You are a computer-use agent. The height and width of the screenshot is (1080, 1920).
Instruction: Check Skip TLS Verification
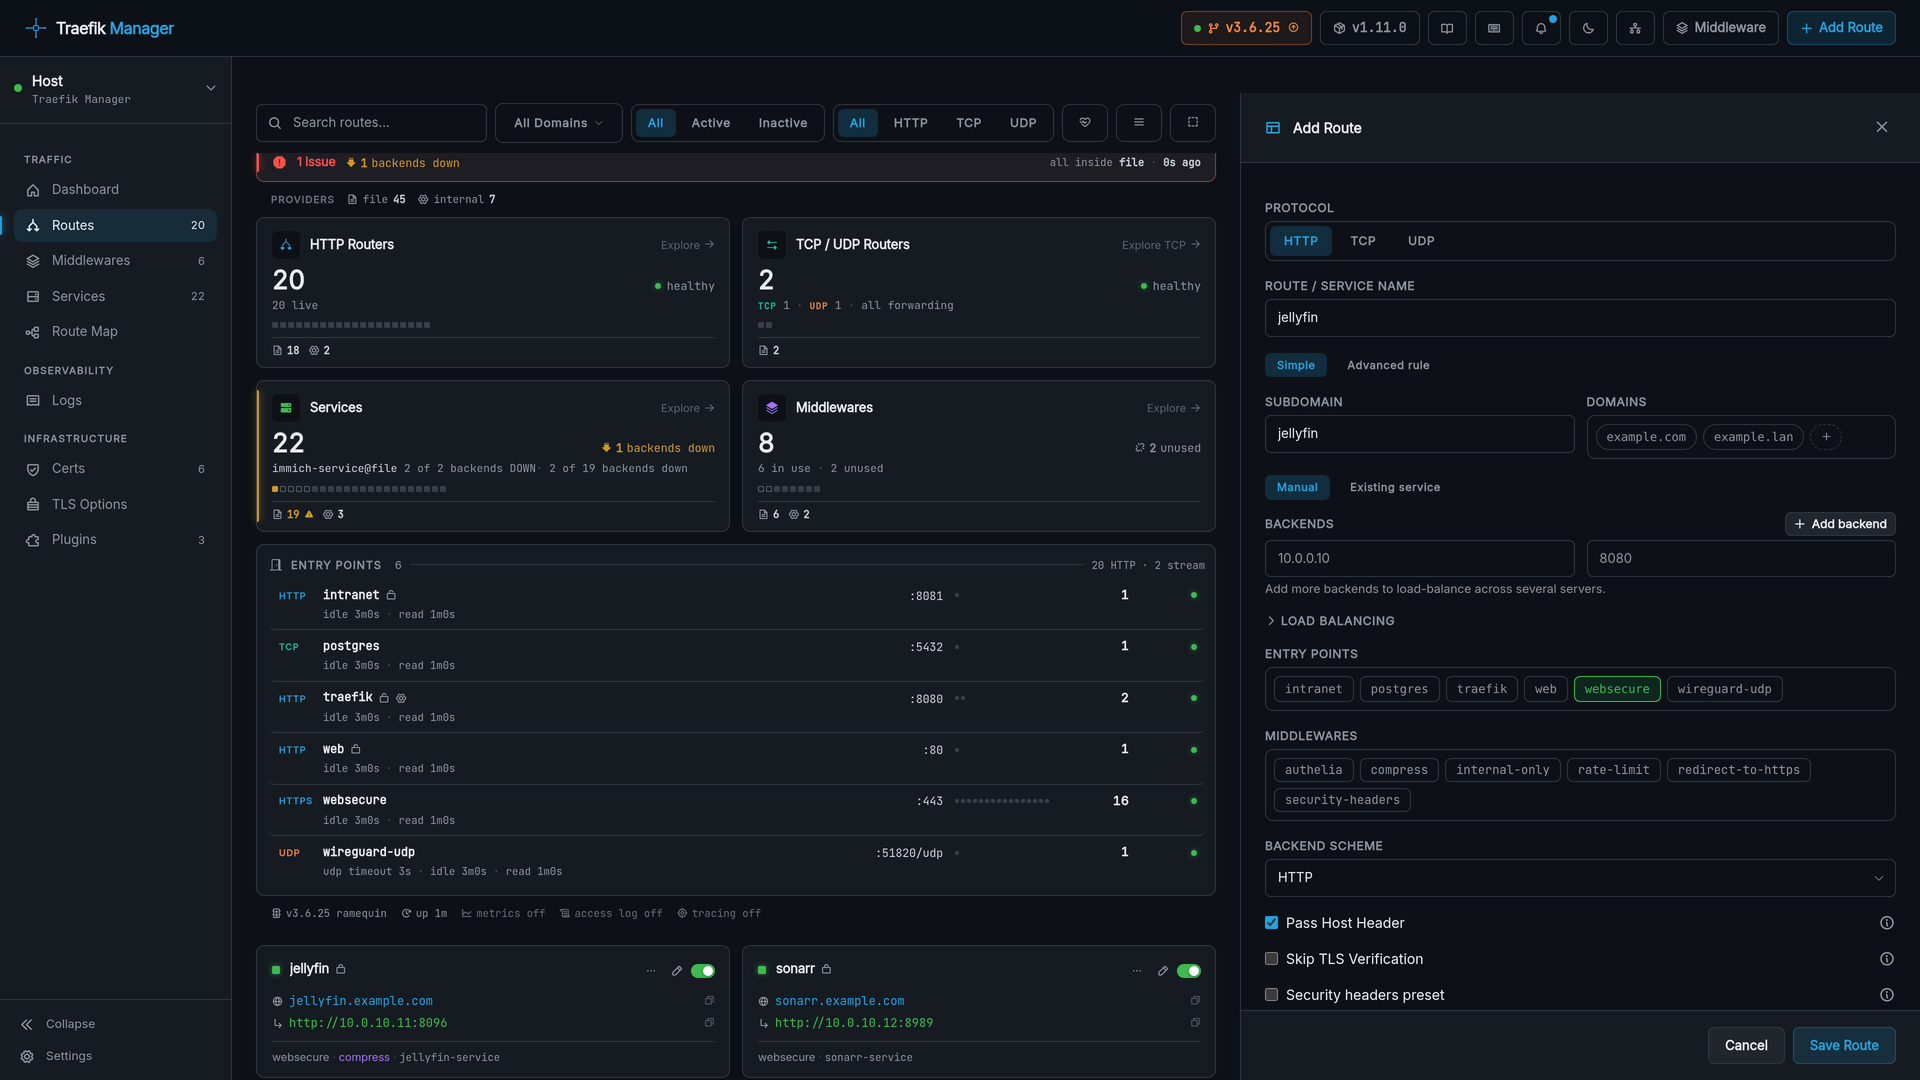(x=1272, y=959)
